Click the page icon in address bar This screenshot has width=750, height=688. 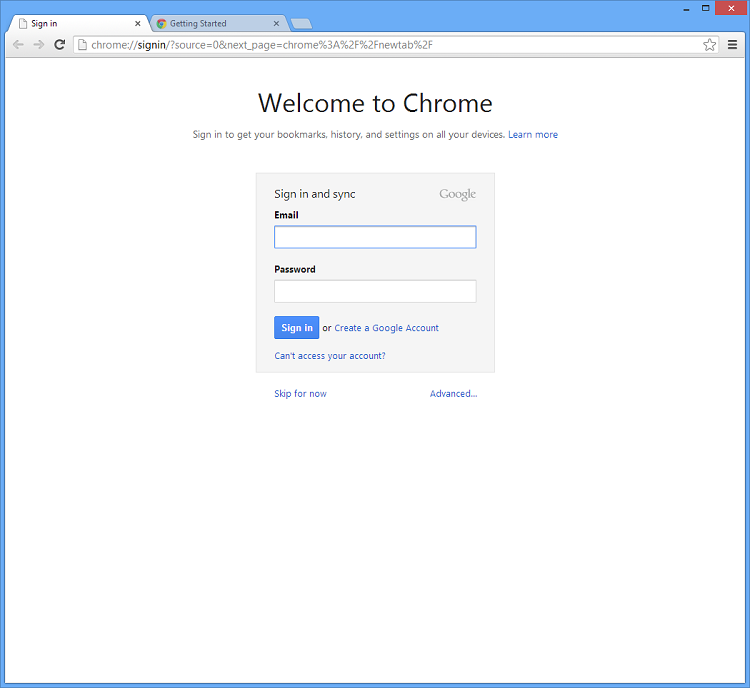click(x=83, y=45)
